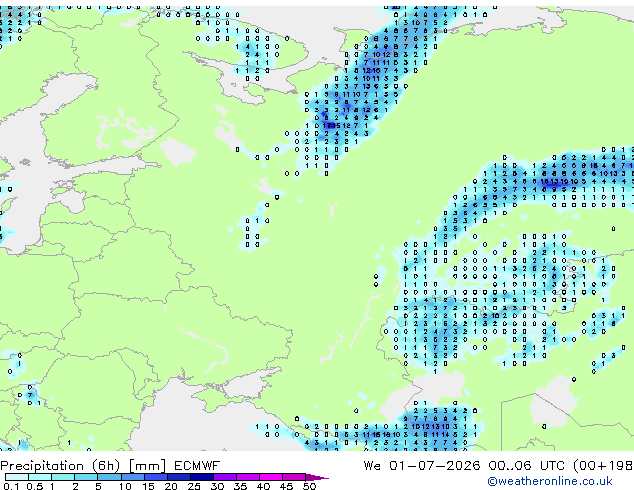Open the weatheronline.co.uk copyright link

tap(550, 481)
